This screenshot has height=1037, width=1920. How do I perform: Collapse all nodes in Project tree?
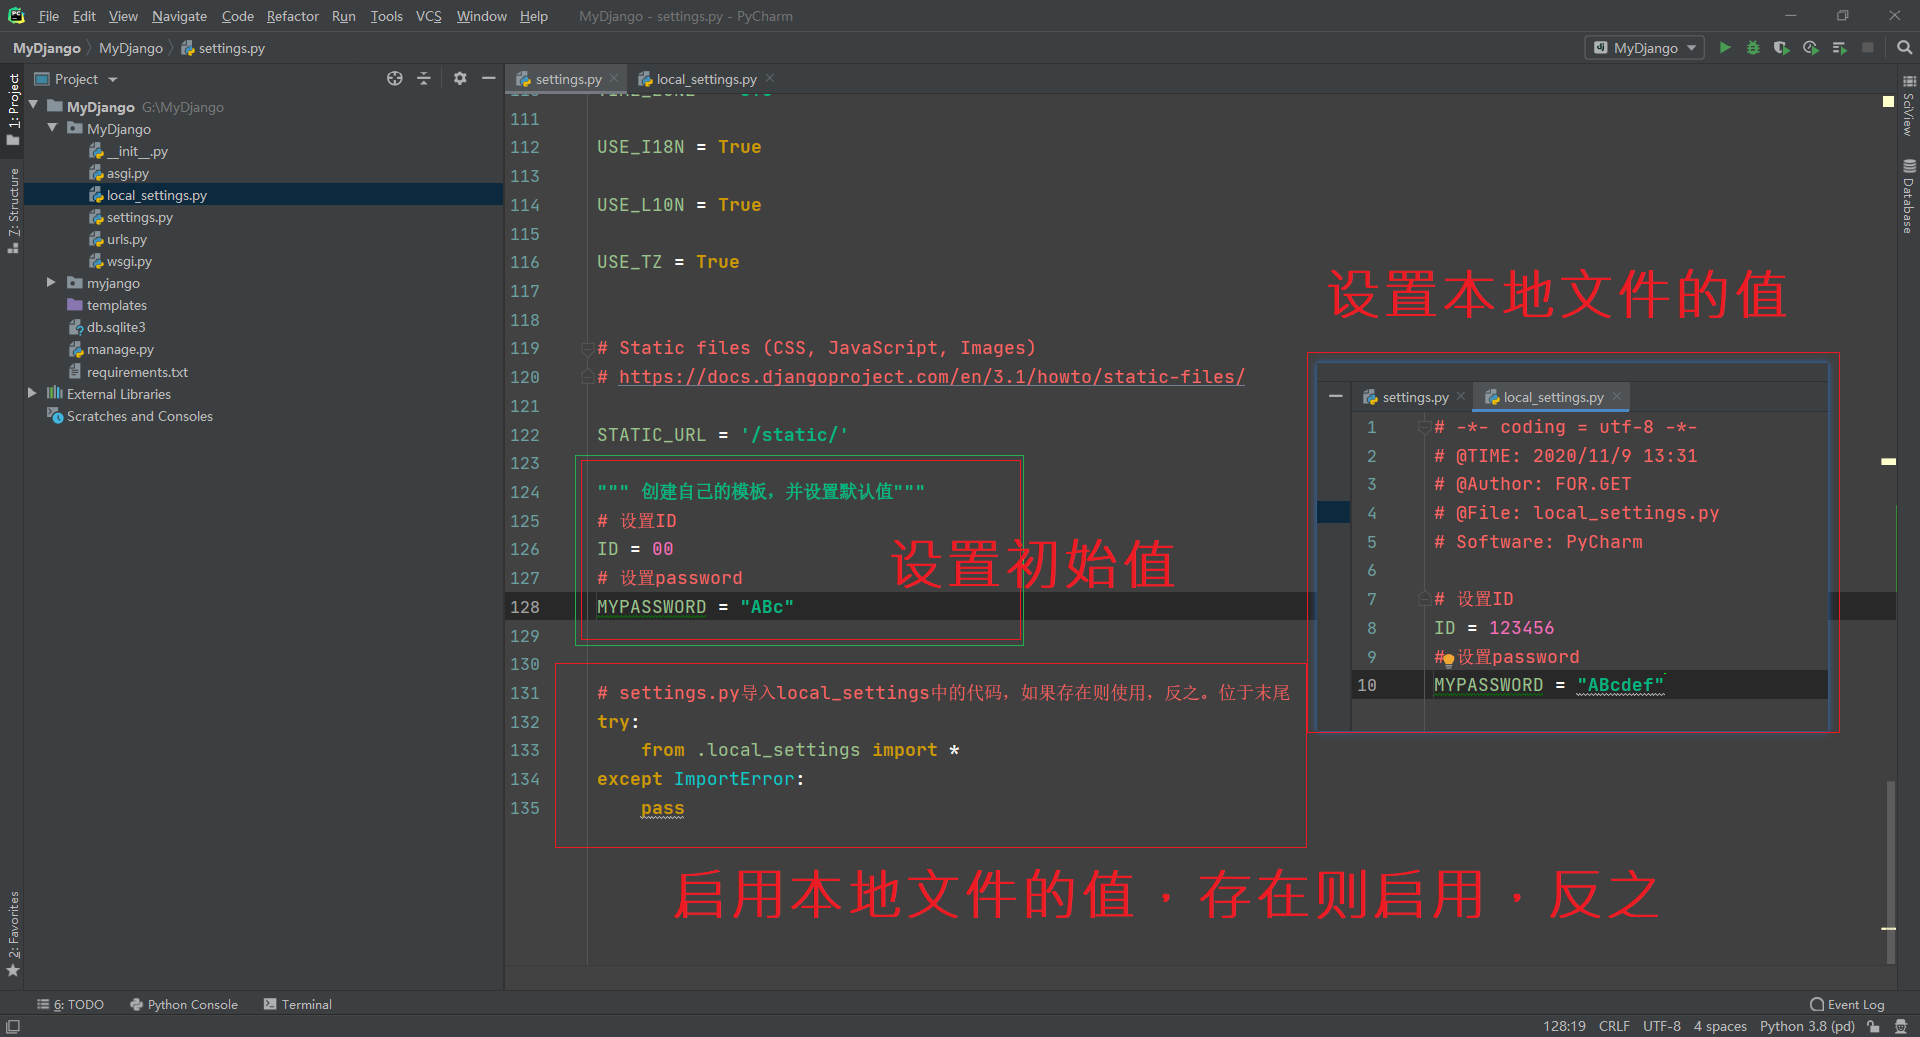[x=424, y=78]
